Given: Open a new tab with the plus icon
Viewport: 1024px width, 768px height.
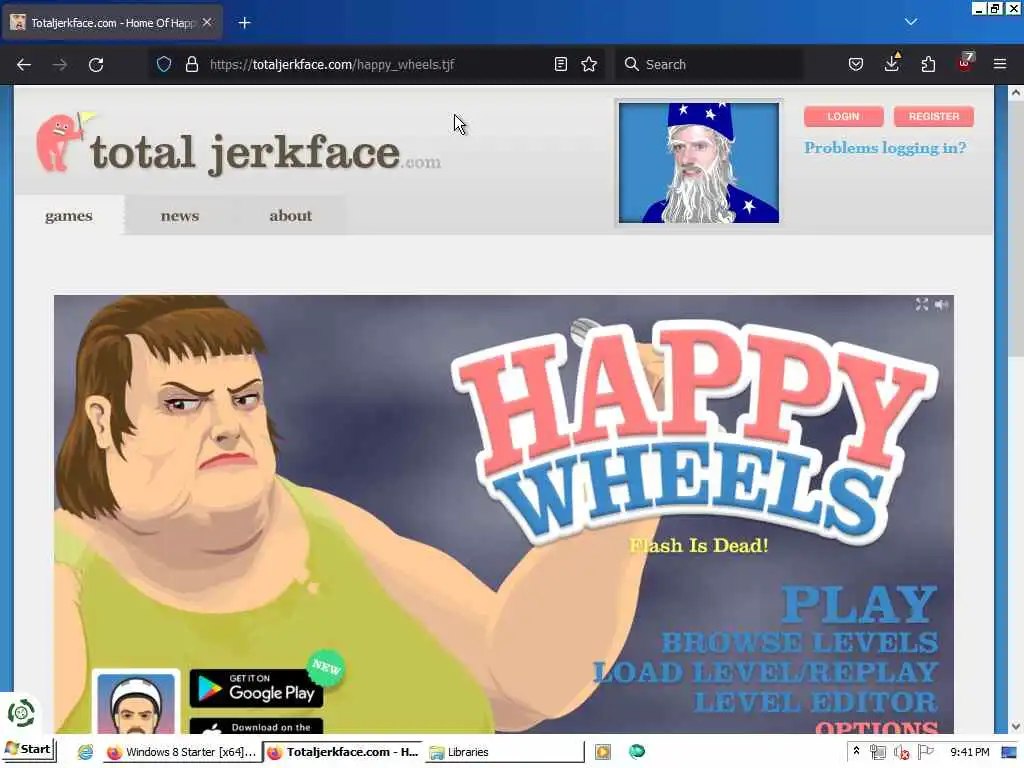Looking at the screenshot, I should tap(244, 23).
